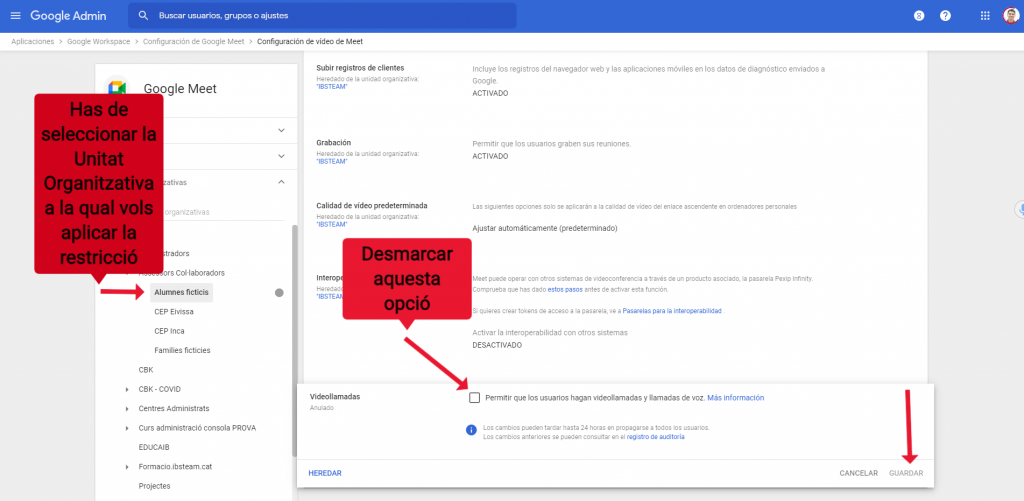Open the Más información link
This screenshot has width=1024, height=501.
pyautogui.click(x=735, y=398)
